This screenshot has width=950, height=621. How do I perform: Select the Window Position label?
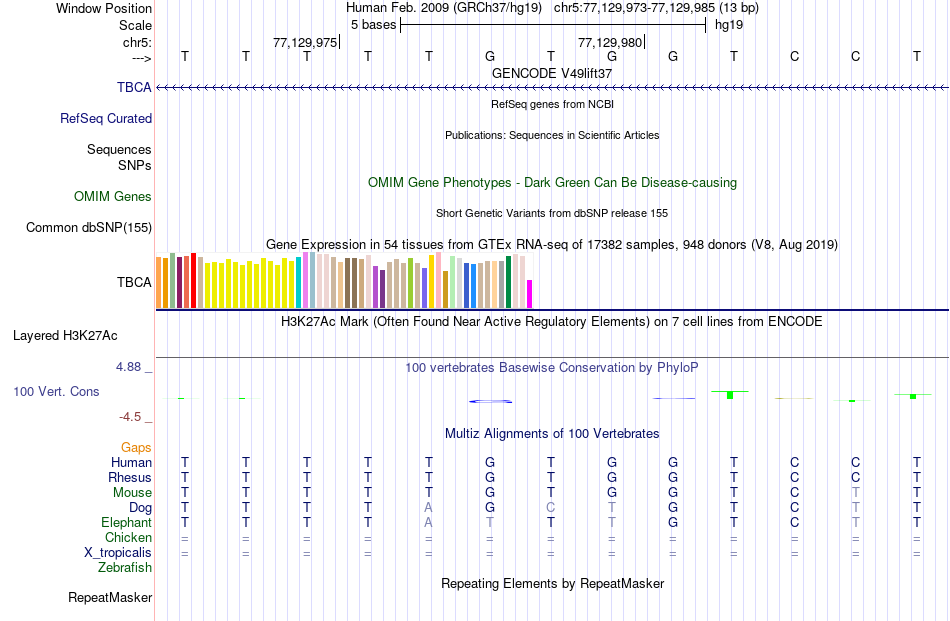click(104, 8)
